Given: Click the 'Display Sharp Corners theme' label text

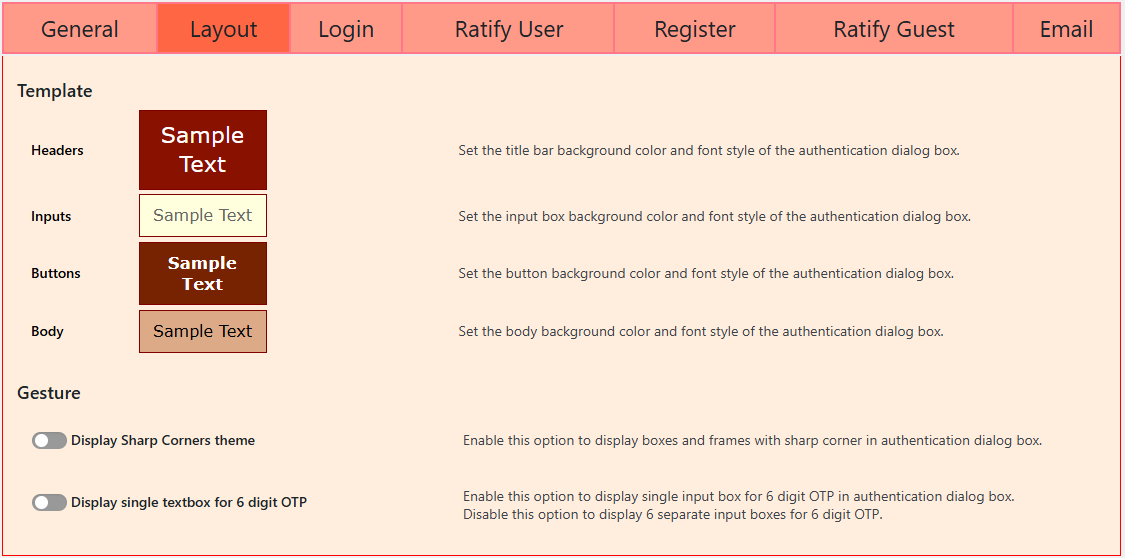Looking at the screenshot, I should pos(163,440).
